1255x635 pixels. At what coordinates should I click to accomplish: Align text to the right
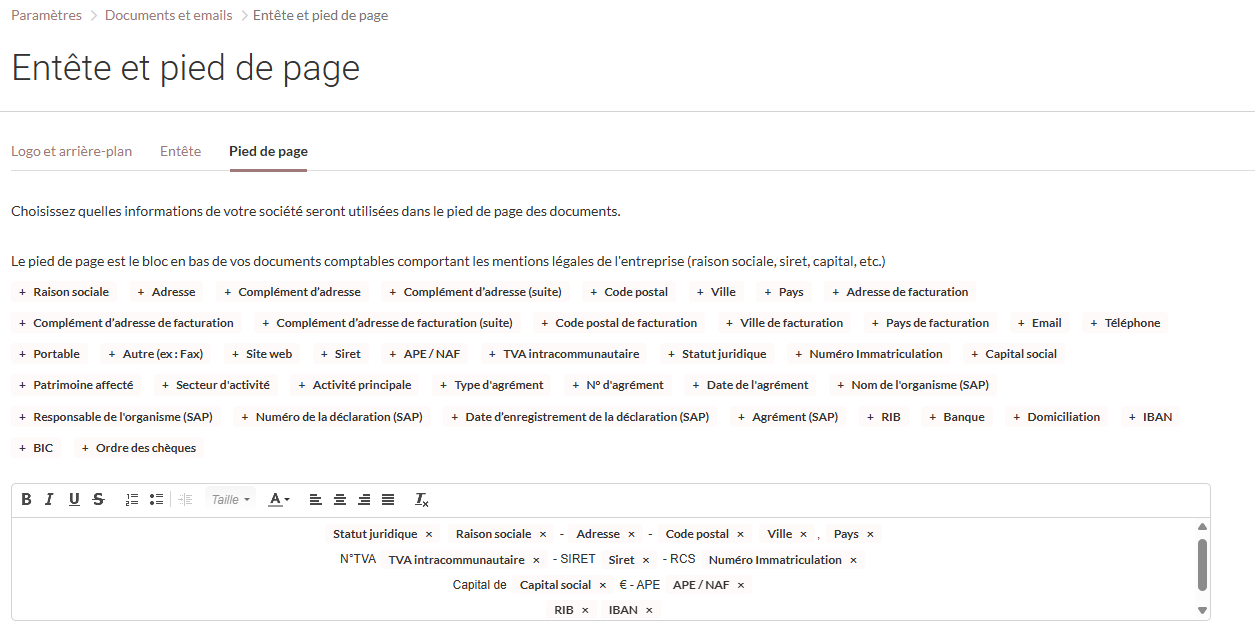click(364, 499)
